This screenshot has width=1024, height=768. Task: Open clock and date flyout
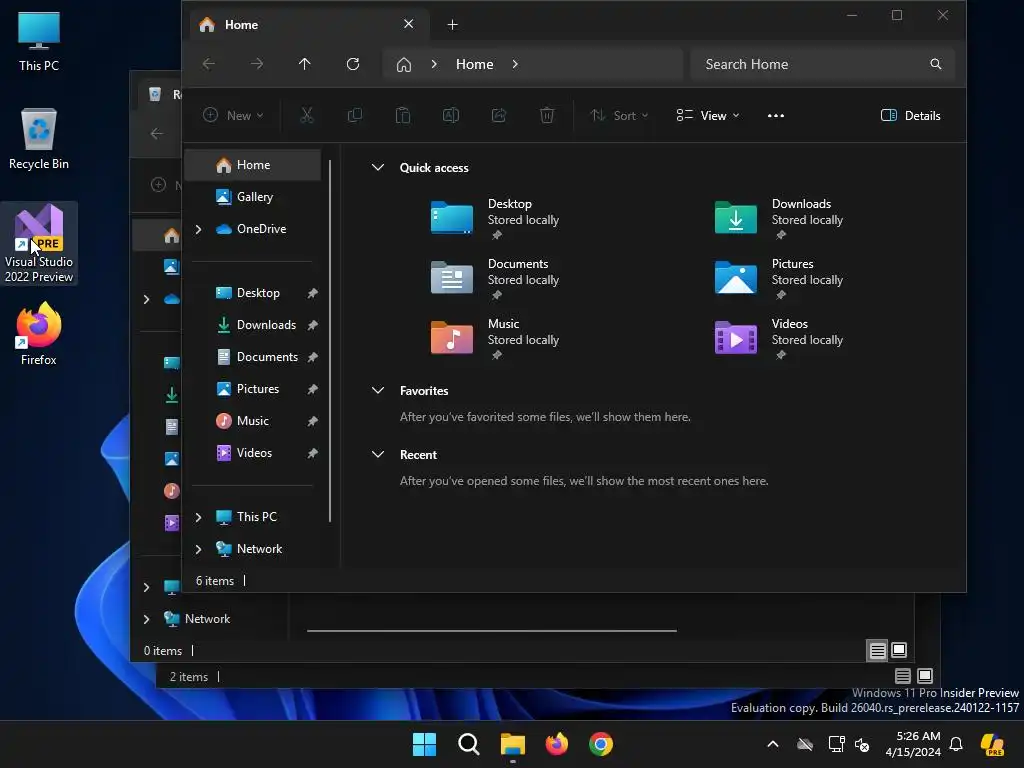[913, 744]
